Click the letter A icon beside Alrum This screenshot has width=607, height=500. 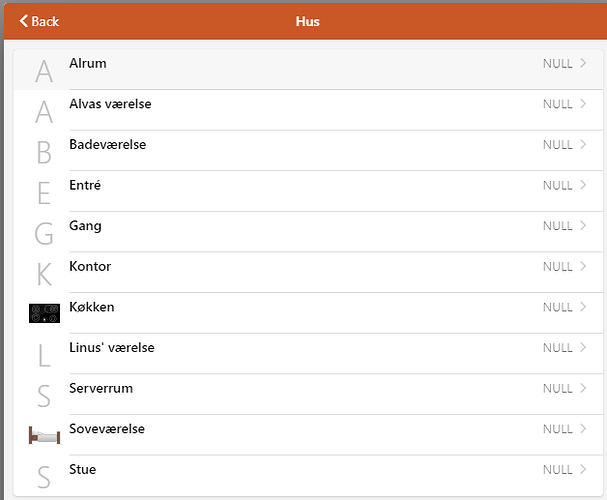click(44, 71)
